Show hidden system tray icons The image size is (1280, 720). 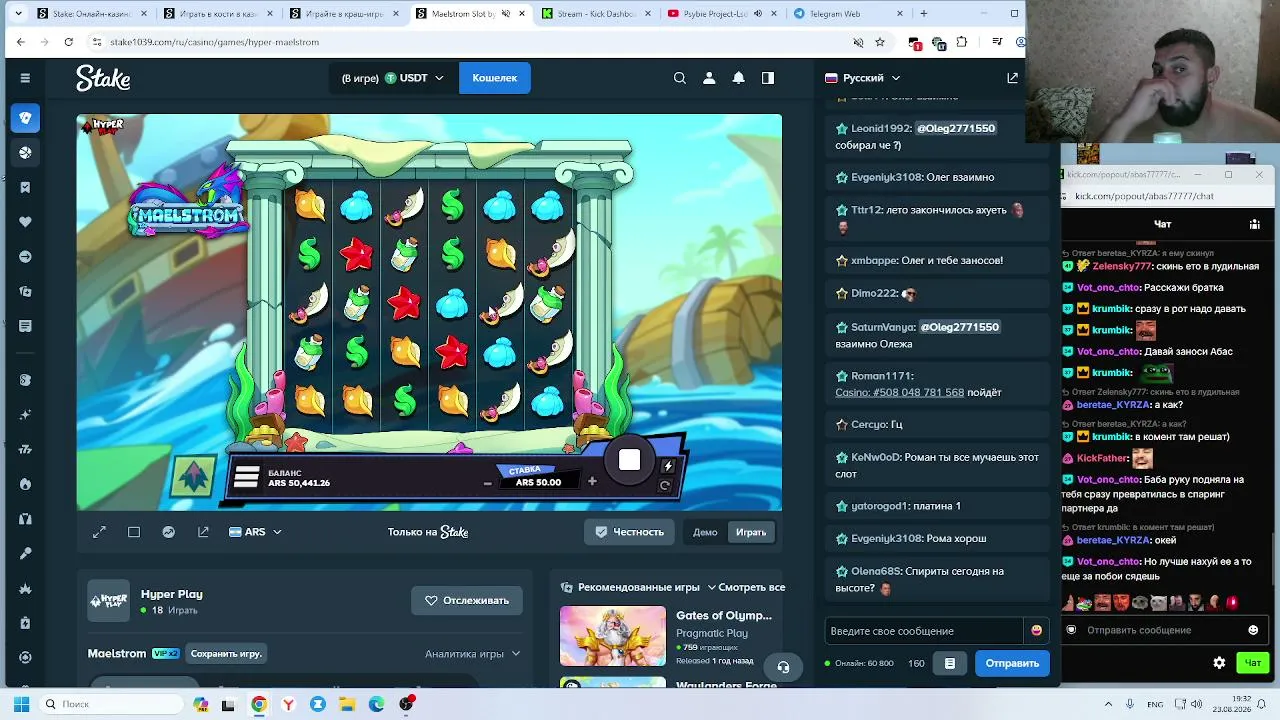click(1108, 704)
